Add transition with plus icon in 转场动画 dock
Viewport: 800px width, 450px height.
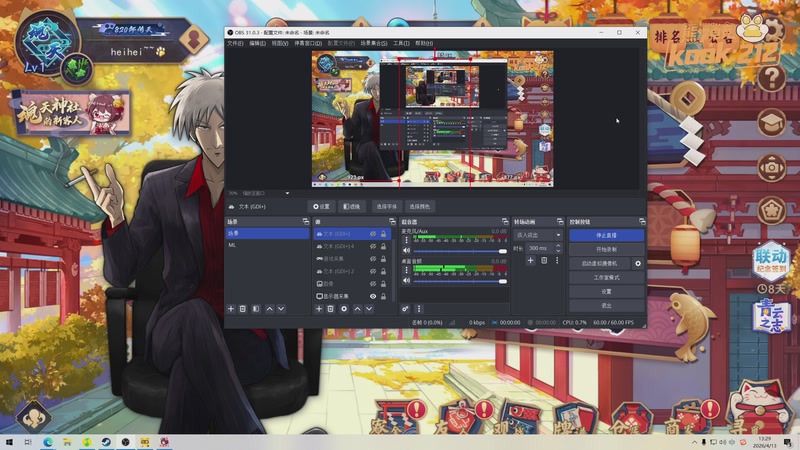coord(531,260)
